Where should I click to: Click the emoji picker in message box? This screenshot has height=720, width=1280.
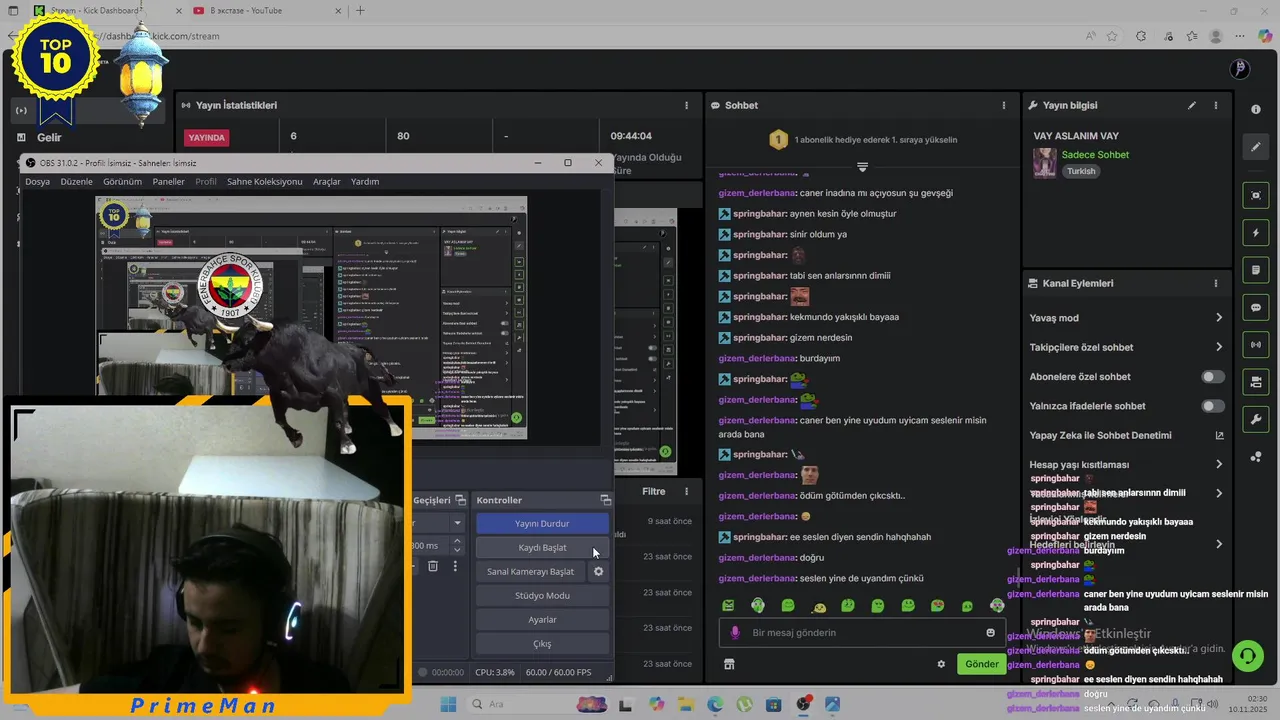991,632
